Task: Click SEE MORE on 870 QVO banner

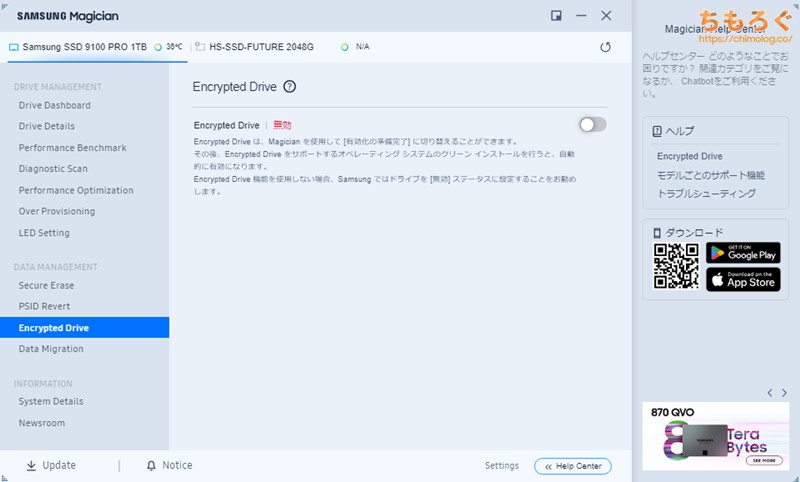Action: coord(764,460)
